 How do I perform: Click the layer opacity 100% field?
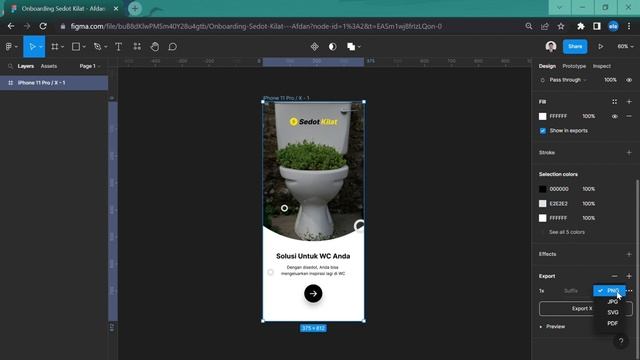point(611,80)
